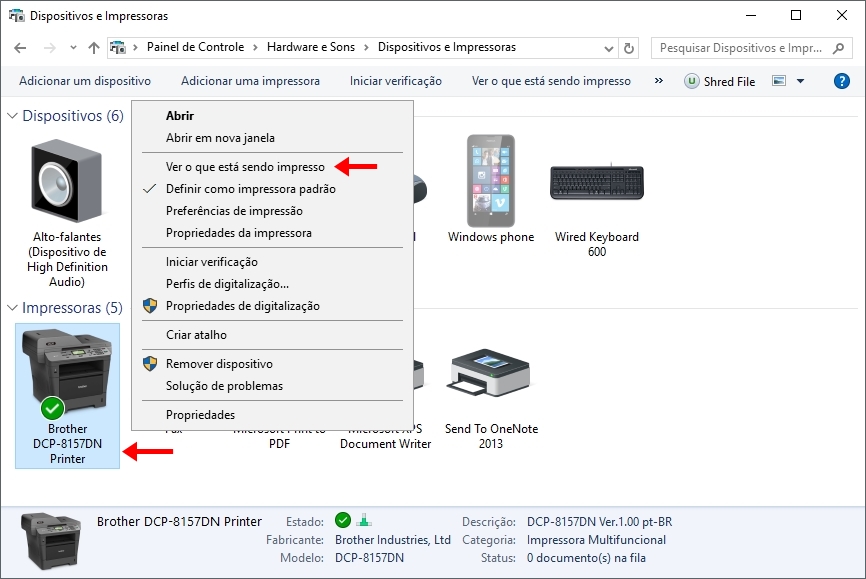Click the address bar location icon

click(118, 48)
